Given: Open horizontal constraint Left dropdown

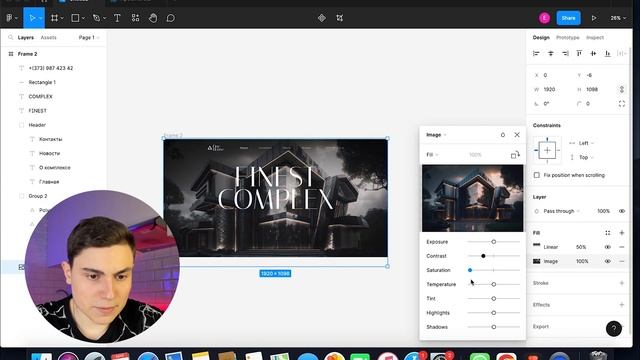Looking at the screenshot, I should 586,143.
